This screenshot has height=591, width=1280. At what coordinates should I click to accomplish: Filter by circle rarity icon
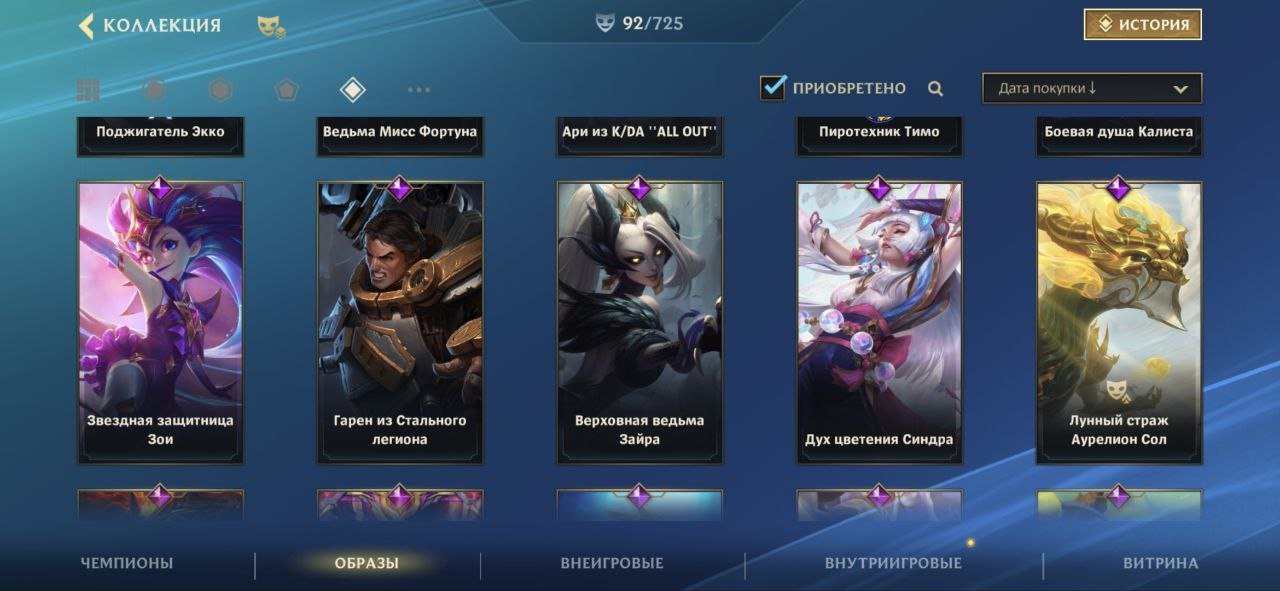[154, 90]
